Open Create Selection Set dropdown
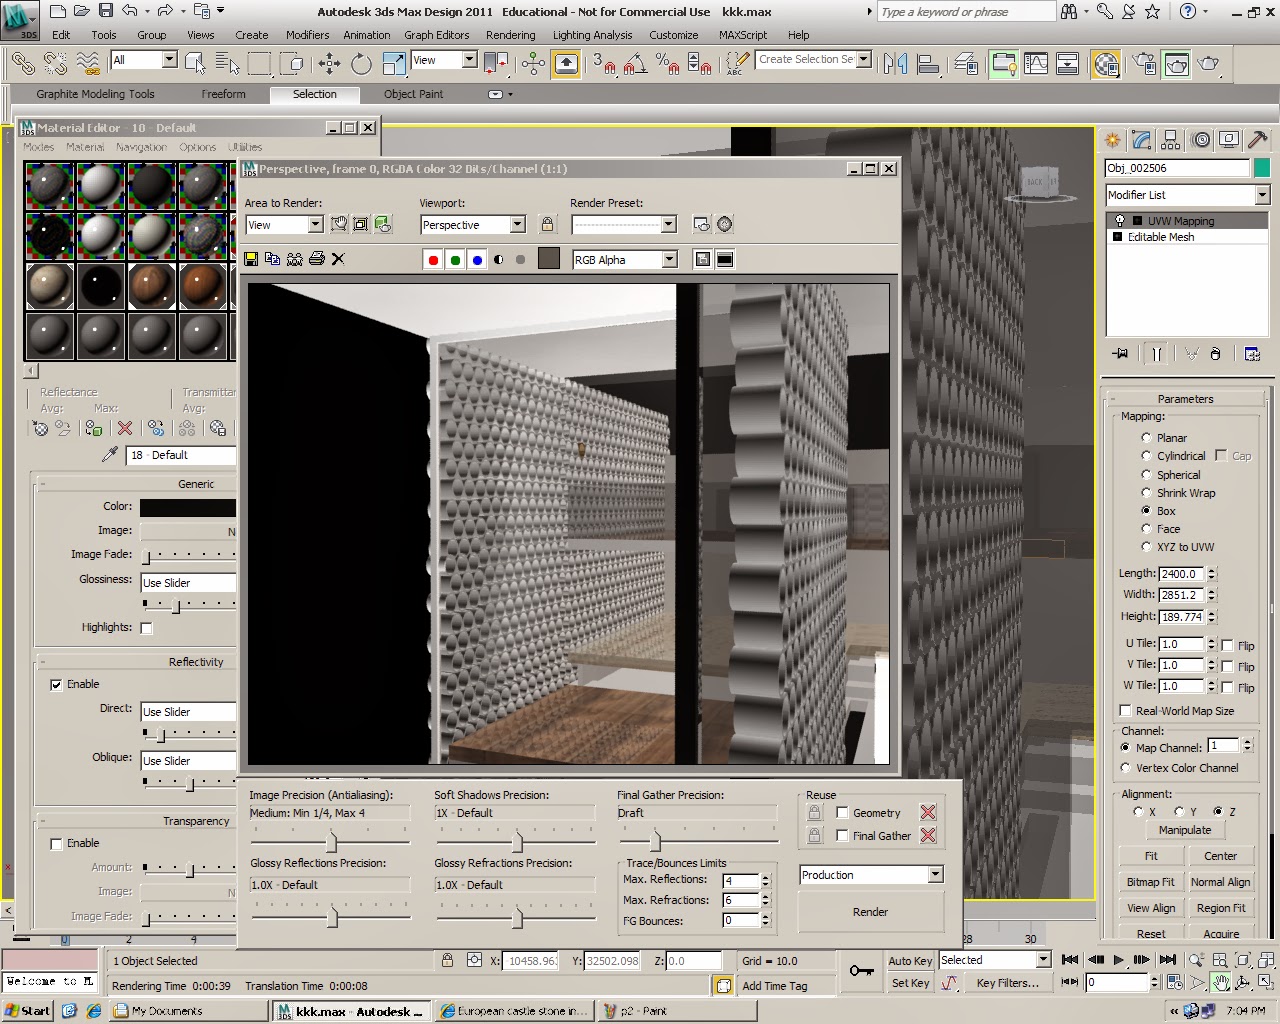Image resolution: width=1280 pixels, height=1024 pixels. click(x=864, y=59)
